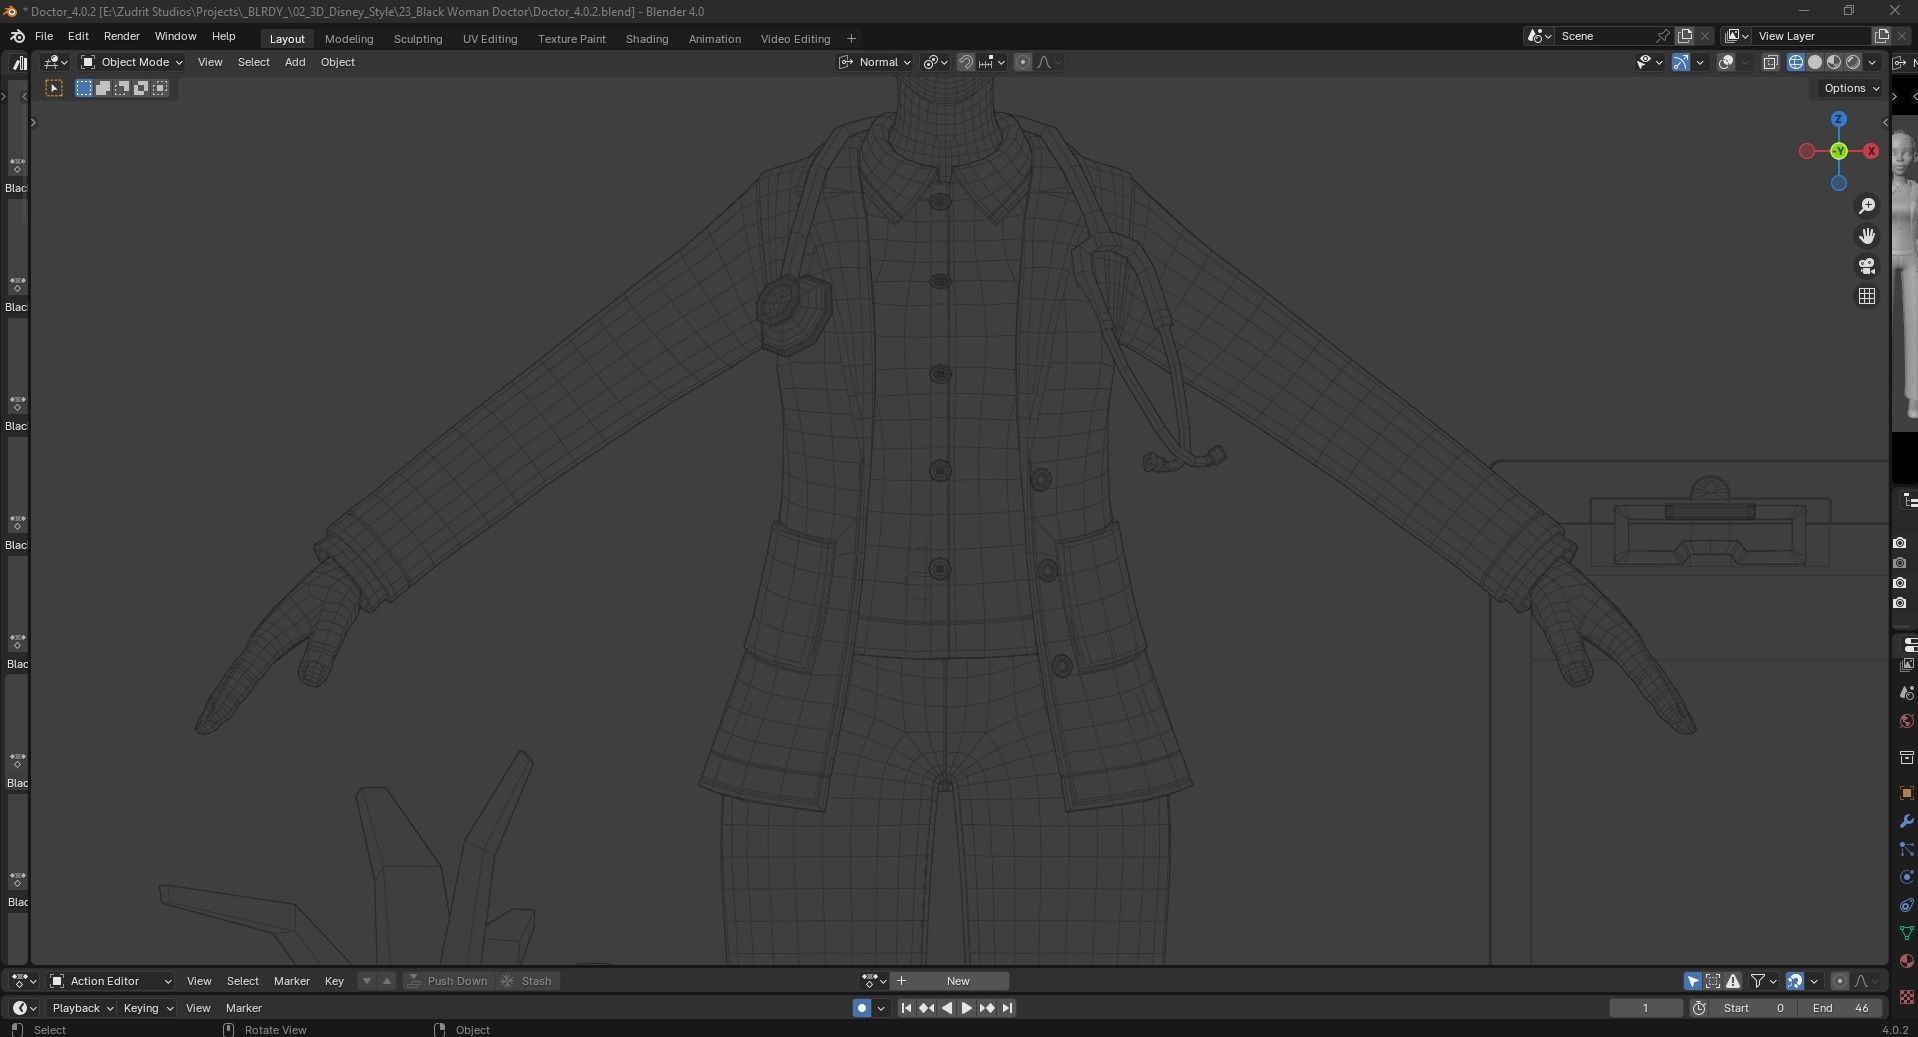Toggle auto keying record button
The image size is (1918, 1037).
(861, 1008)
